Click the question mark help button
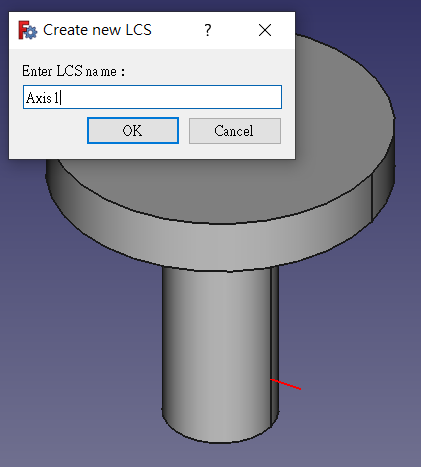 coord(208,30)
